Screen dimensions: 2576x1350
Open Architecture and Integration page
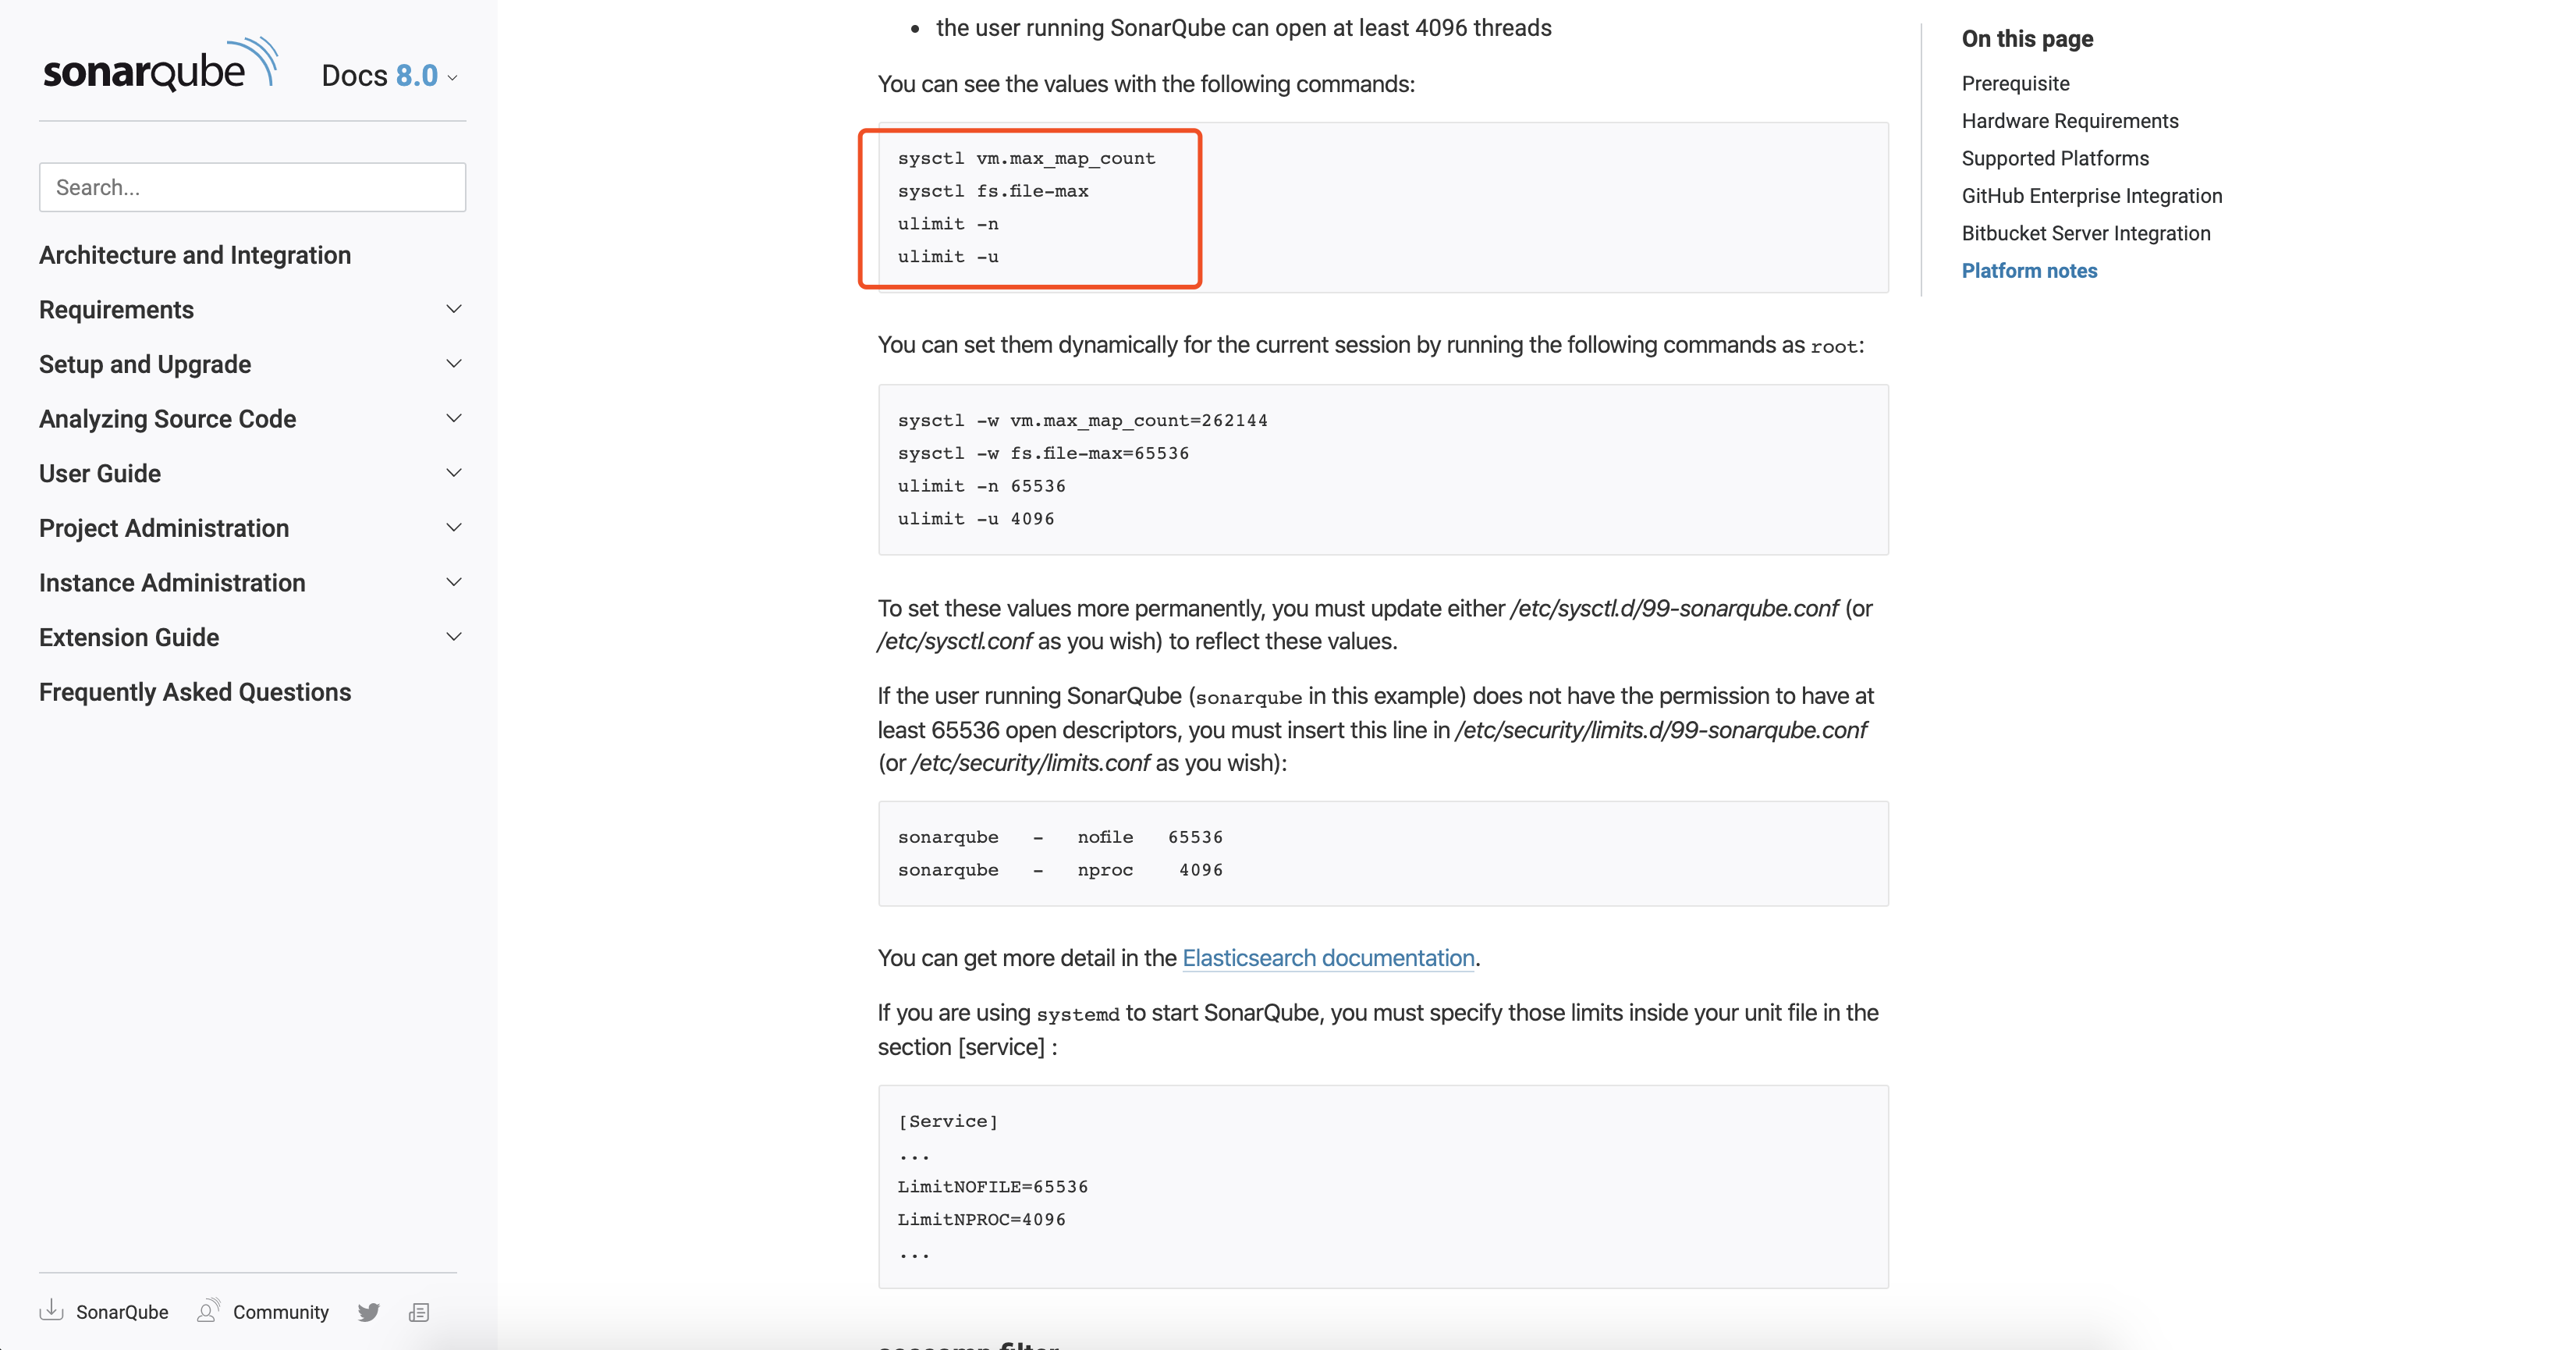point(195,255)
